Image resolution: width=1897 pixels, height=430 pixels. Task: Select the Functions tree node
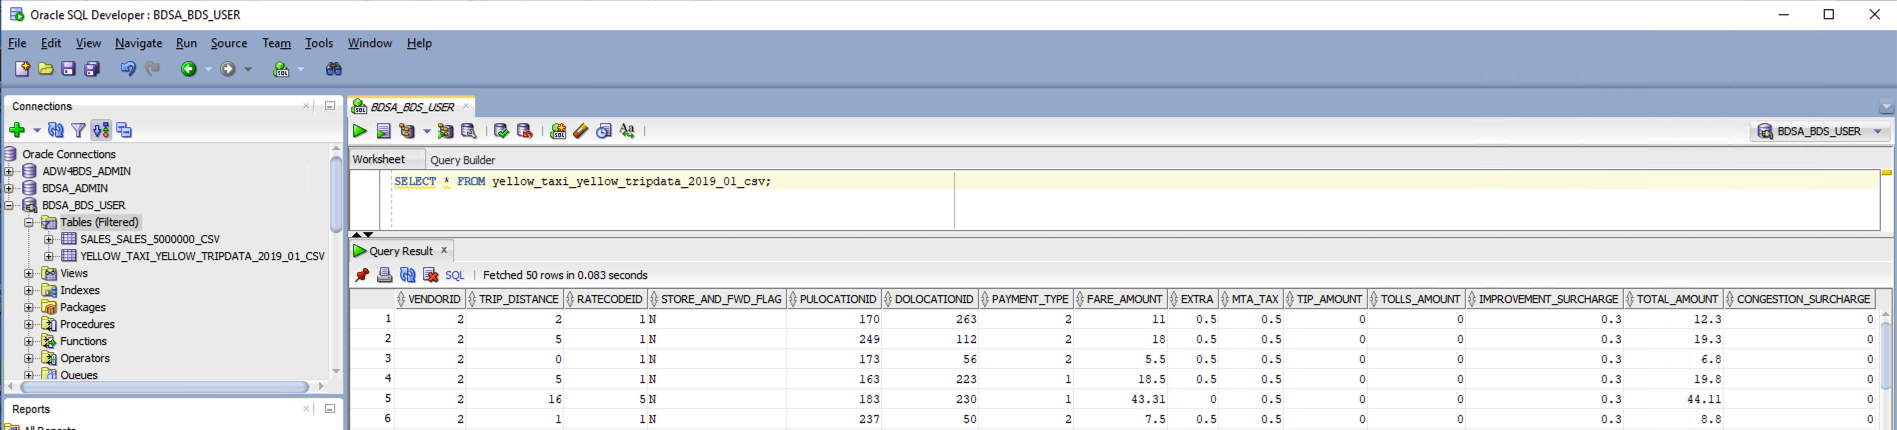(83, 341)
